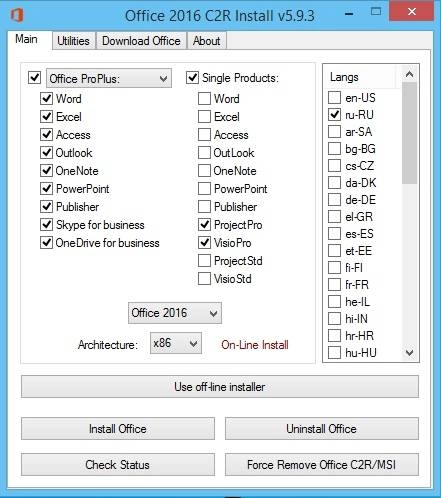441x498 pixels.
Task: Select the da-DK language checkbox
Action: tap(334, 183)
